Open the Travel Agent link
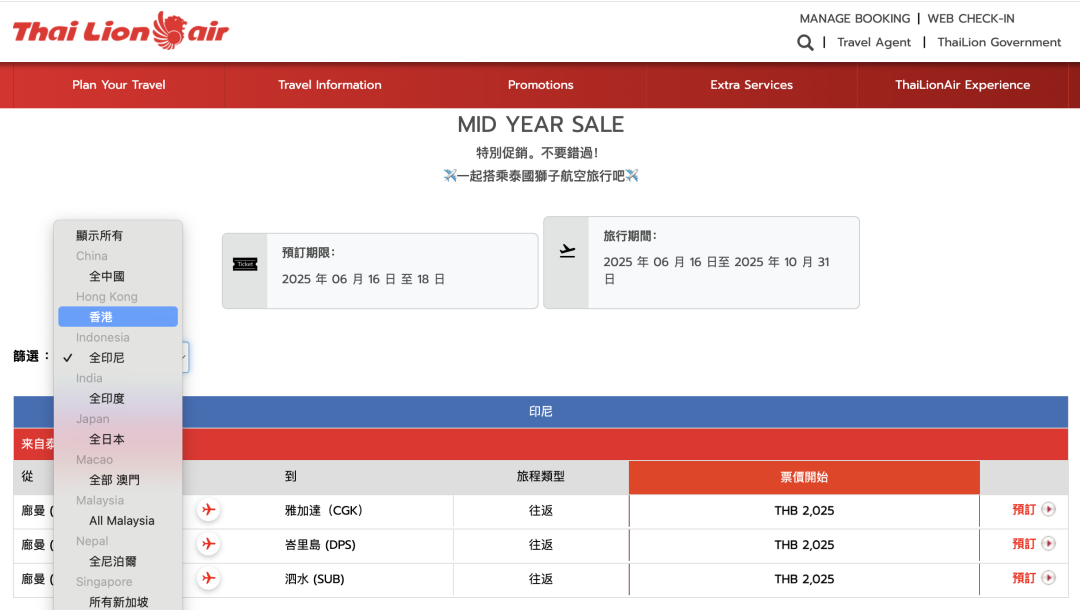The height and width of the screenshot is (610, 1080). [874, 43]
